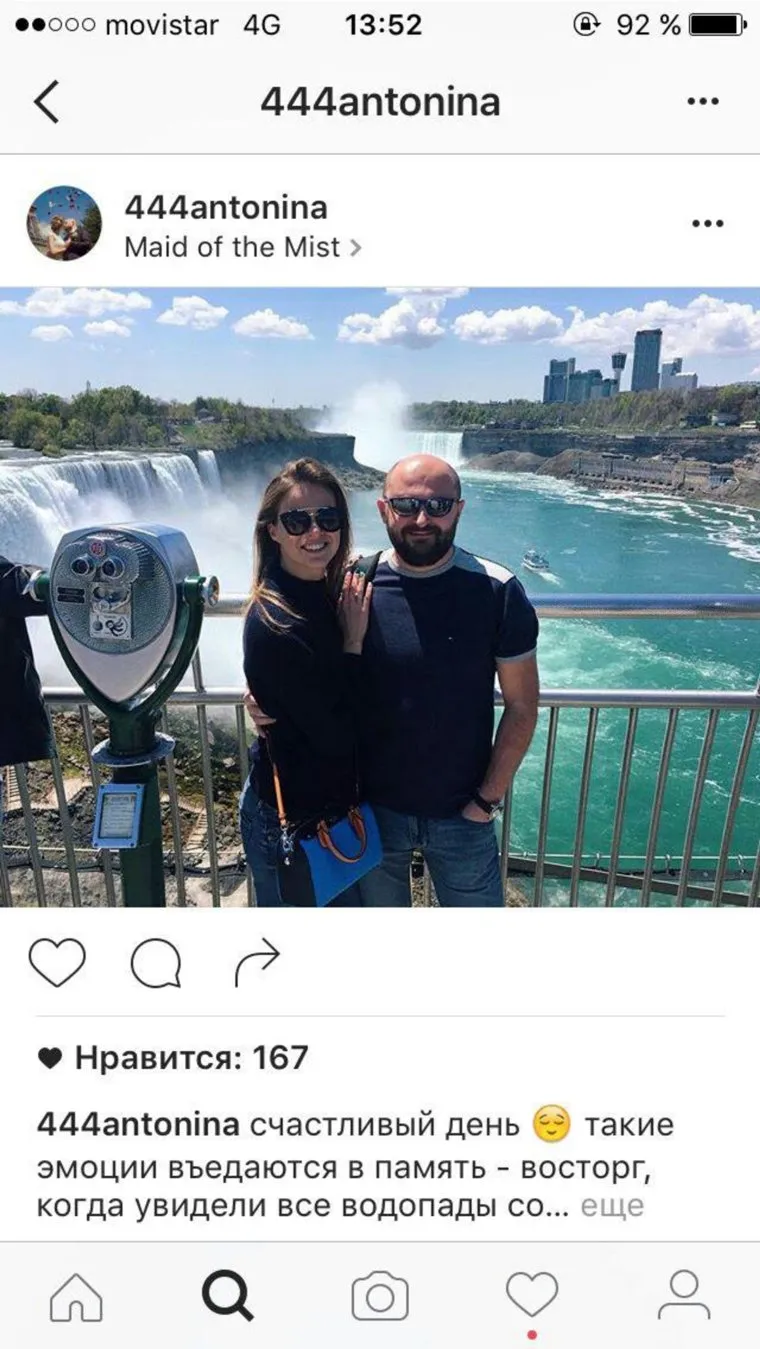Screen dimensions: 760x1349
Task: Tap 444antonina username in caption
Action: point(138,1125)
